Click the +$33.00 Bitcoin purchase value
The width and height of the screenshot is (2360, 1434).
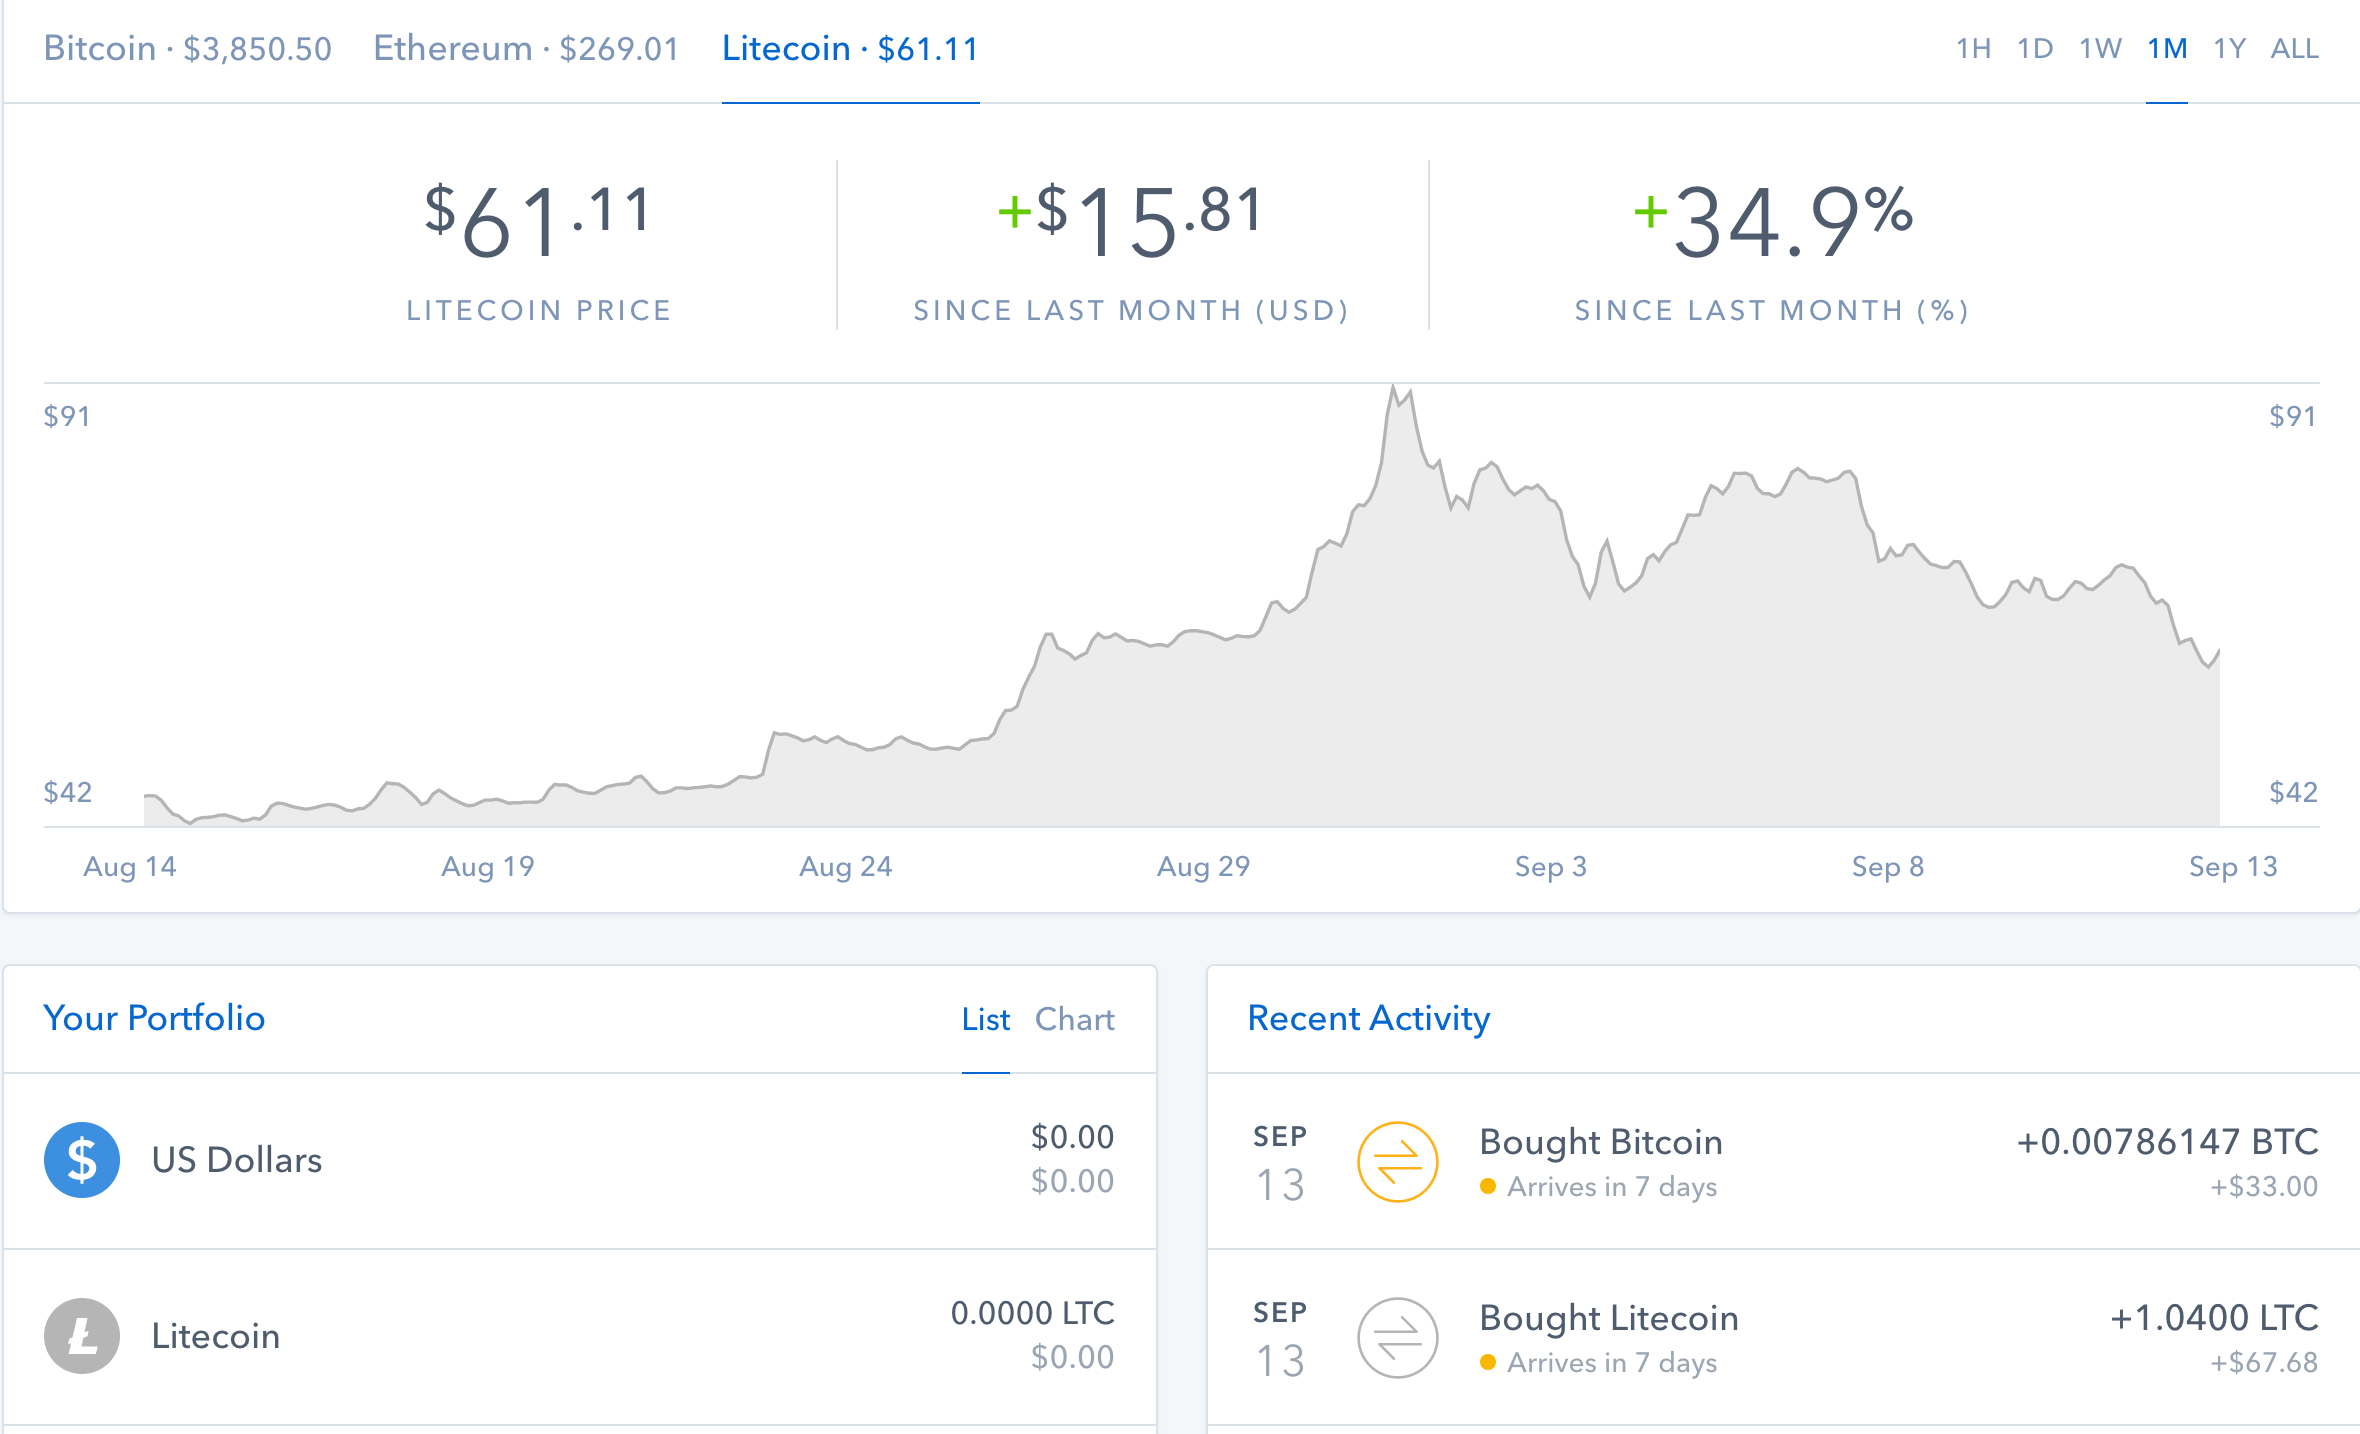coord(2264,1186)
